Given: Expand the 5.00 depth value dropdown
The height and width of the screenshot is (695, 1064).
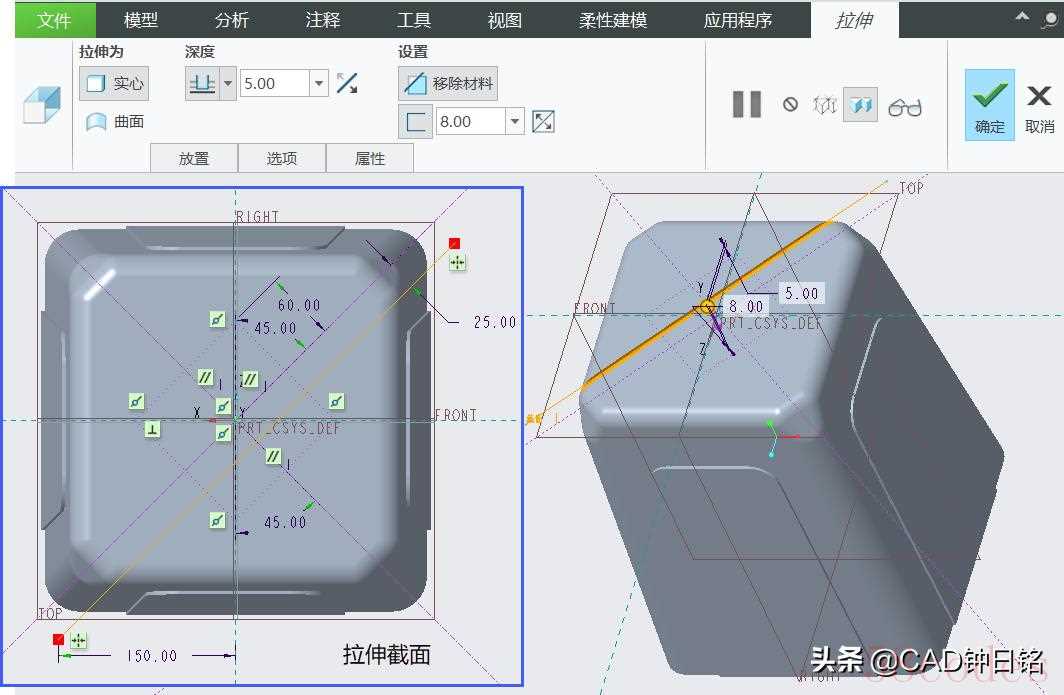Looking at the screenshot, I should click(x=319, y=84).
